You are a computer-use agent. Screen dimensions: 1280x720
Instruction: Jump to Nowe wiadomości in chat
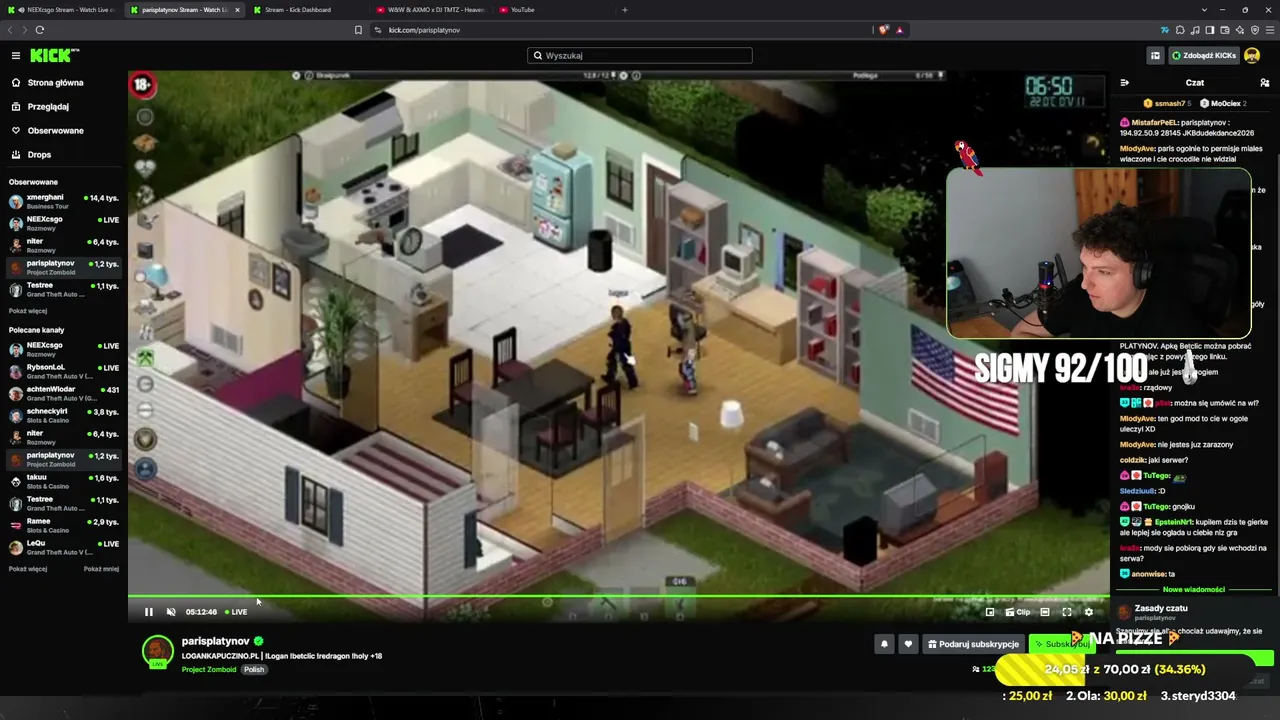[1192, 590]
